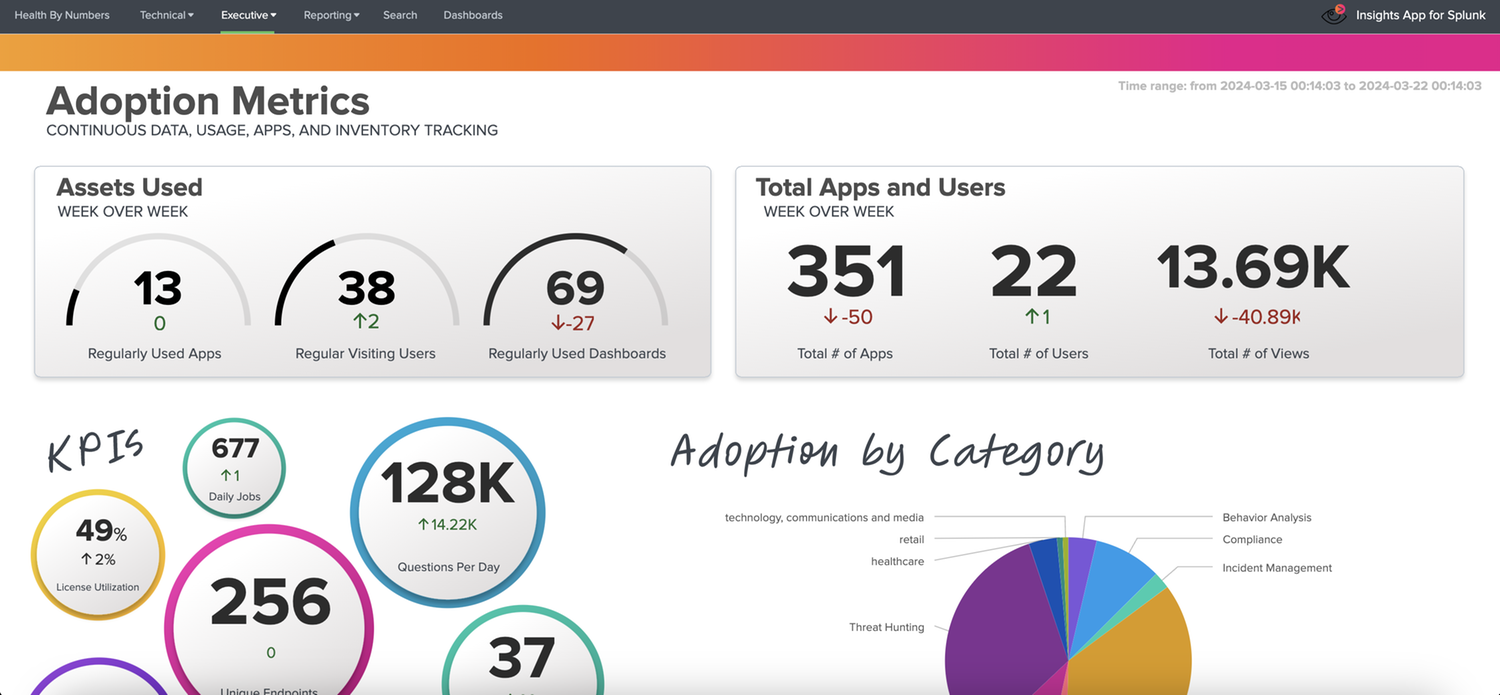1500x695 pixels.
Task: Expand the Technical dropdown menu
Action: coord(167,15)
